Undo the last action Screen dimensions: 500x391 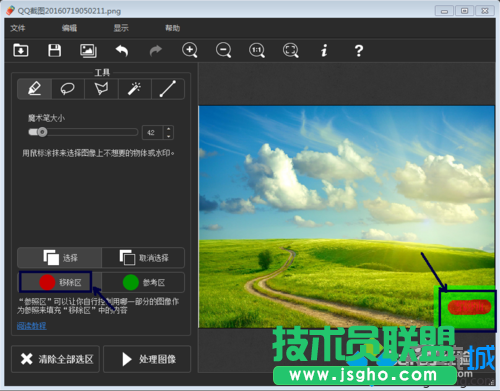point(122,51)
